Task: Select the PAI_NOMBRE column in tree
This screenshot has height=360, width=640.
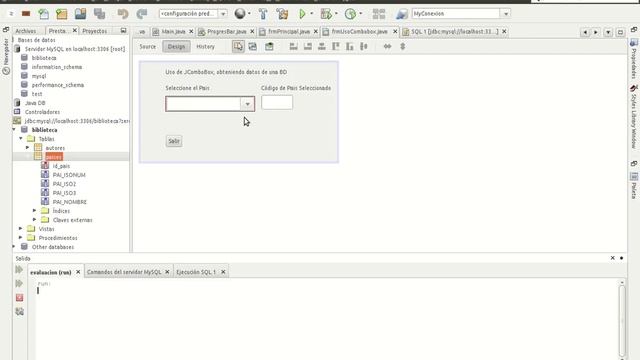Action: coord(70,202)
